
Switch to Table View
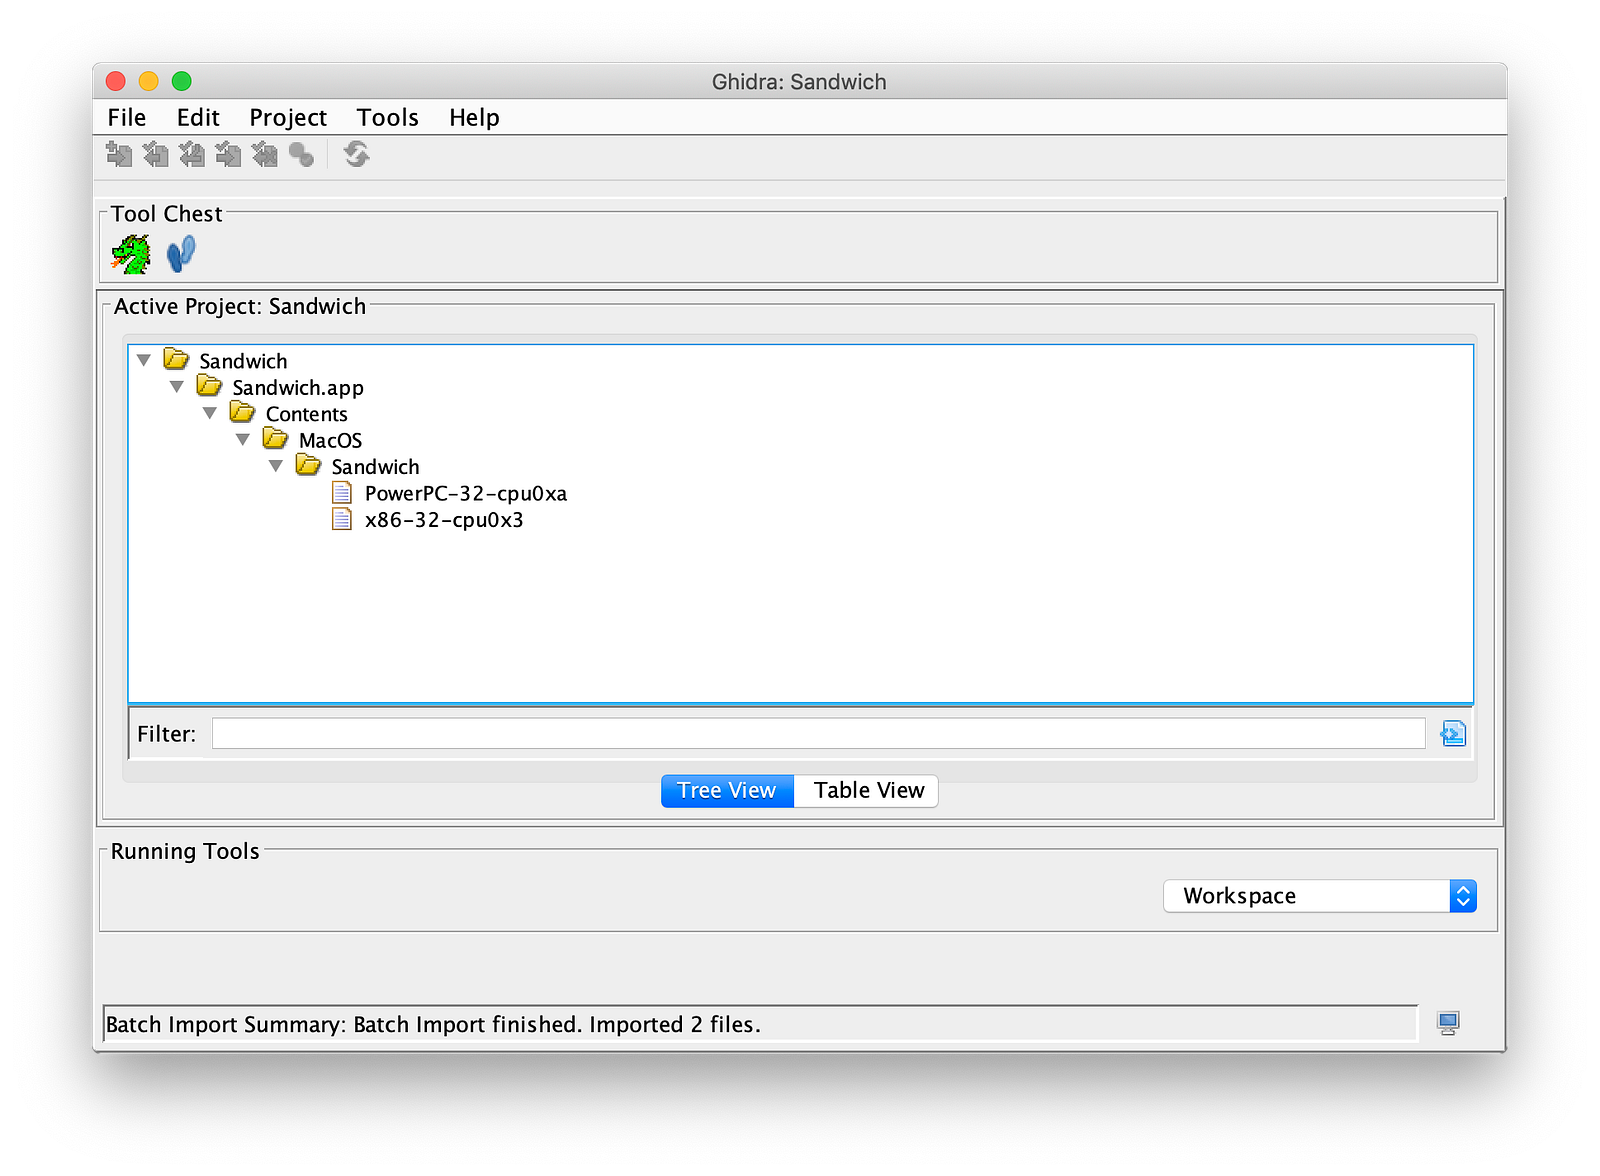click(866, 791)
